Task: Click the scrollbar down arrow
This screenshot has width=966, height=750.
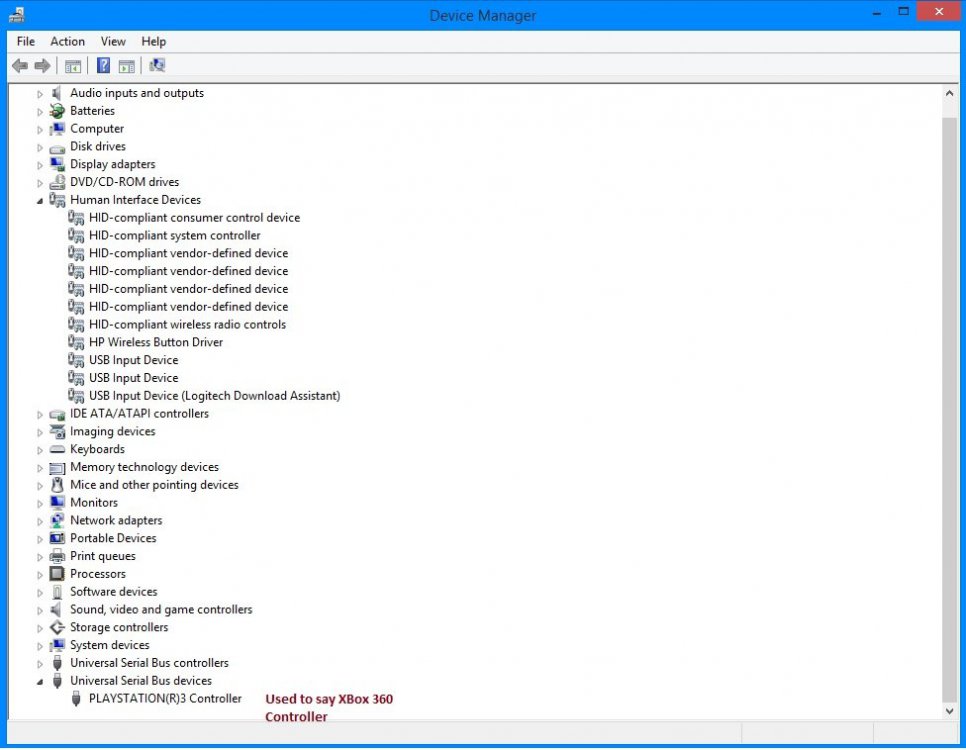Action: [x=950, y=710]
